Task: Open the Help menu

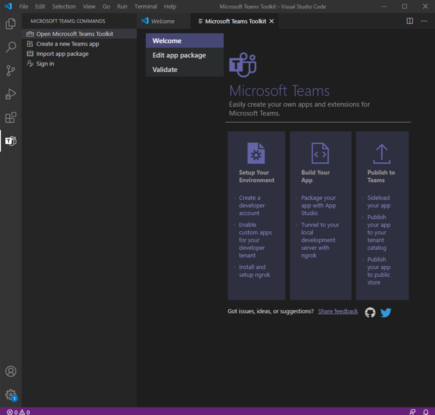Action: pos(170,6)
